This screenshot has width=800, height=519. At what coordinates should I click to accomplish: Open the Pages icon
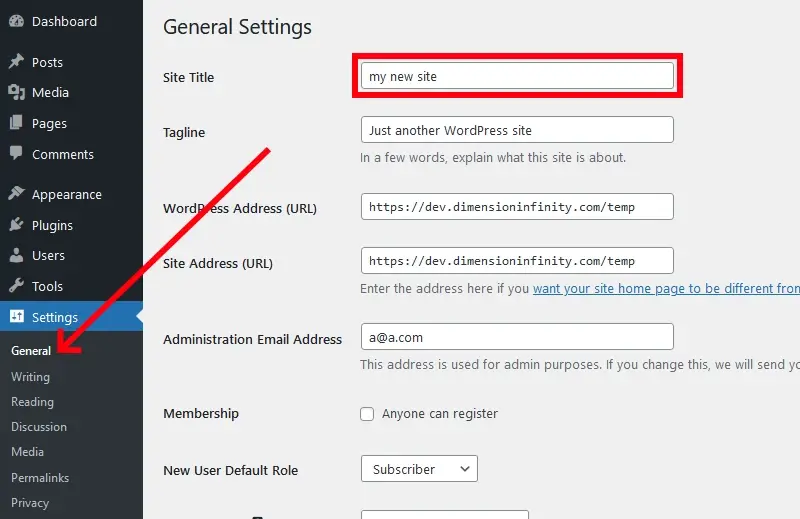point(16,122)
